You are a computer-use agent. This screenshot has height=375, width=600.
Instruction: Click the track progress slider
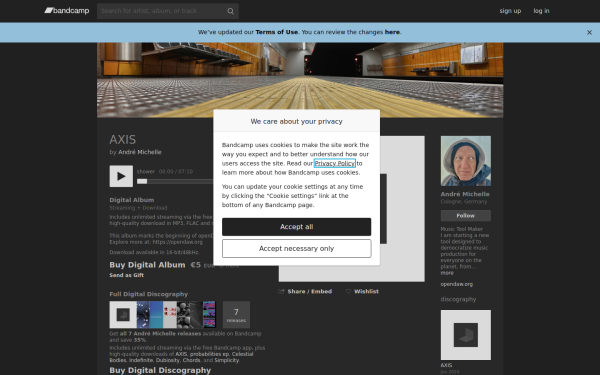pos(175,181)
